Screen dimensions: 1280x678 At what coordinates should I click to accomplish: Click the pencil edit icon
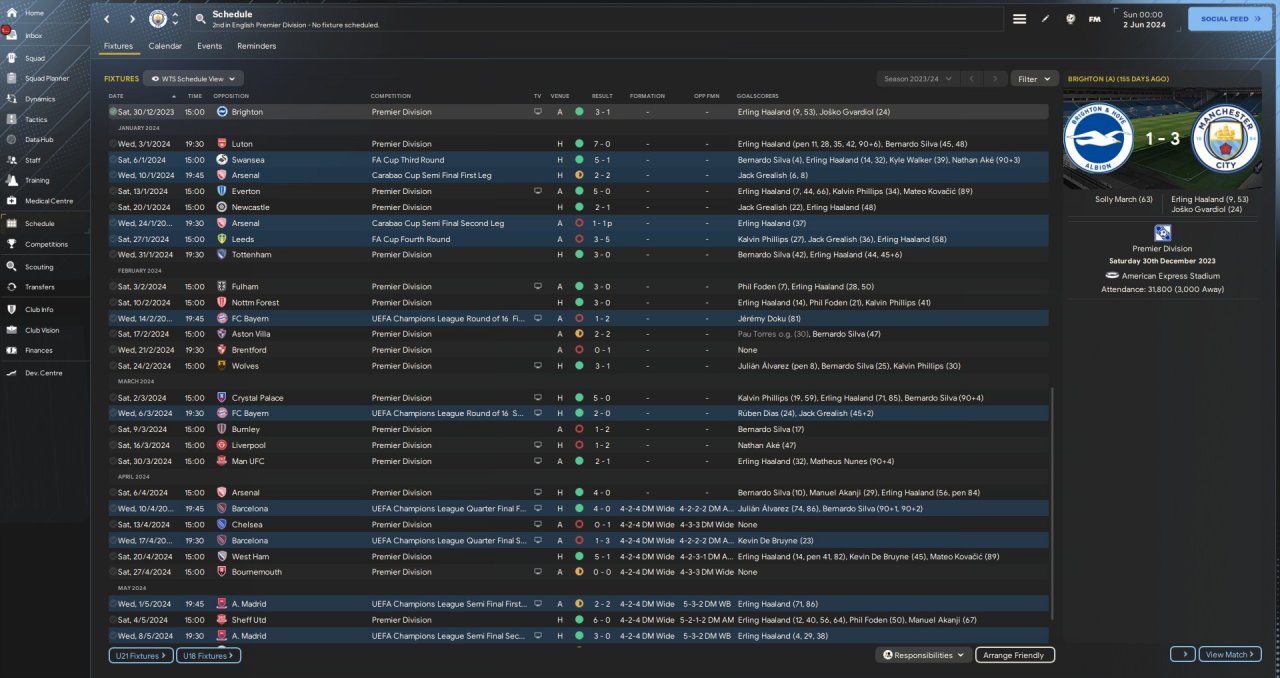[x=1045, y=19]
